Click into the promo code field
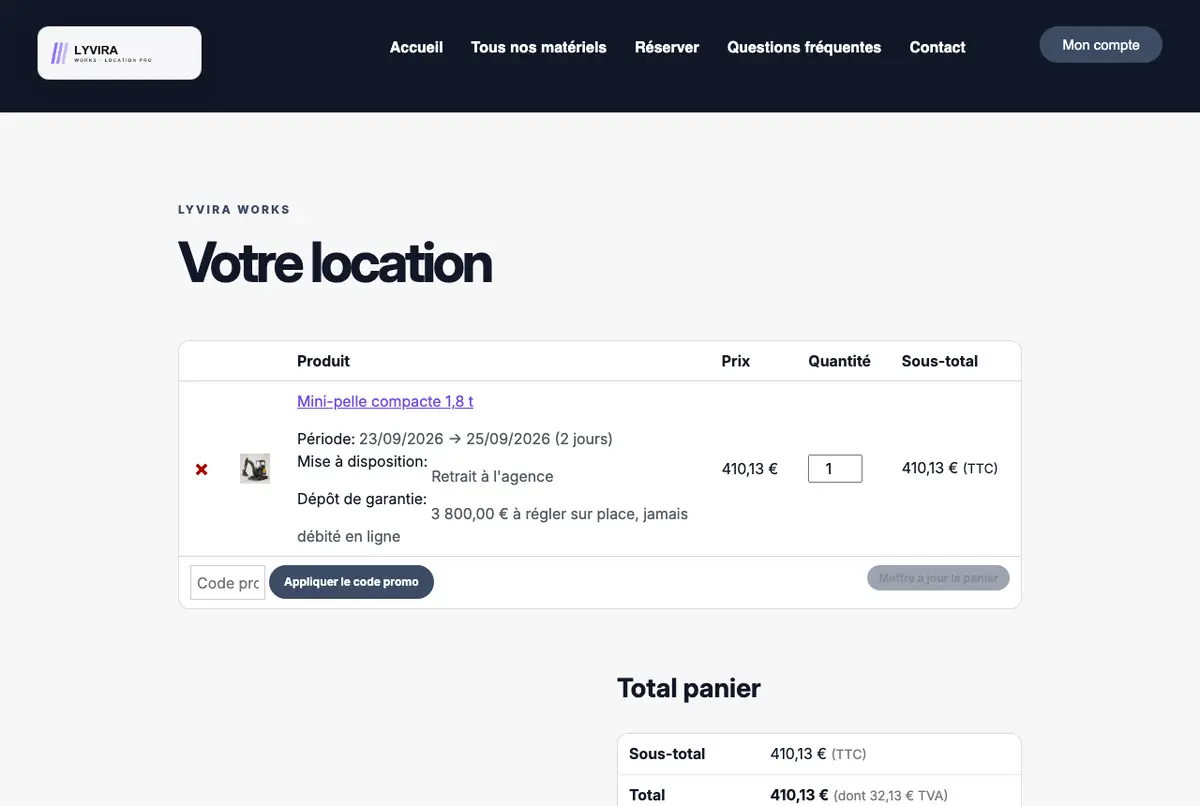 coord(228,582)
